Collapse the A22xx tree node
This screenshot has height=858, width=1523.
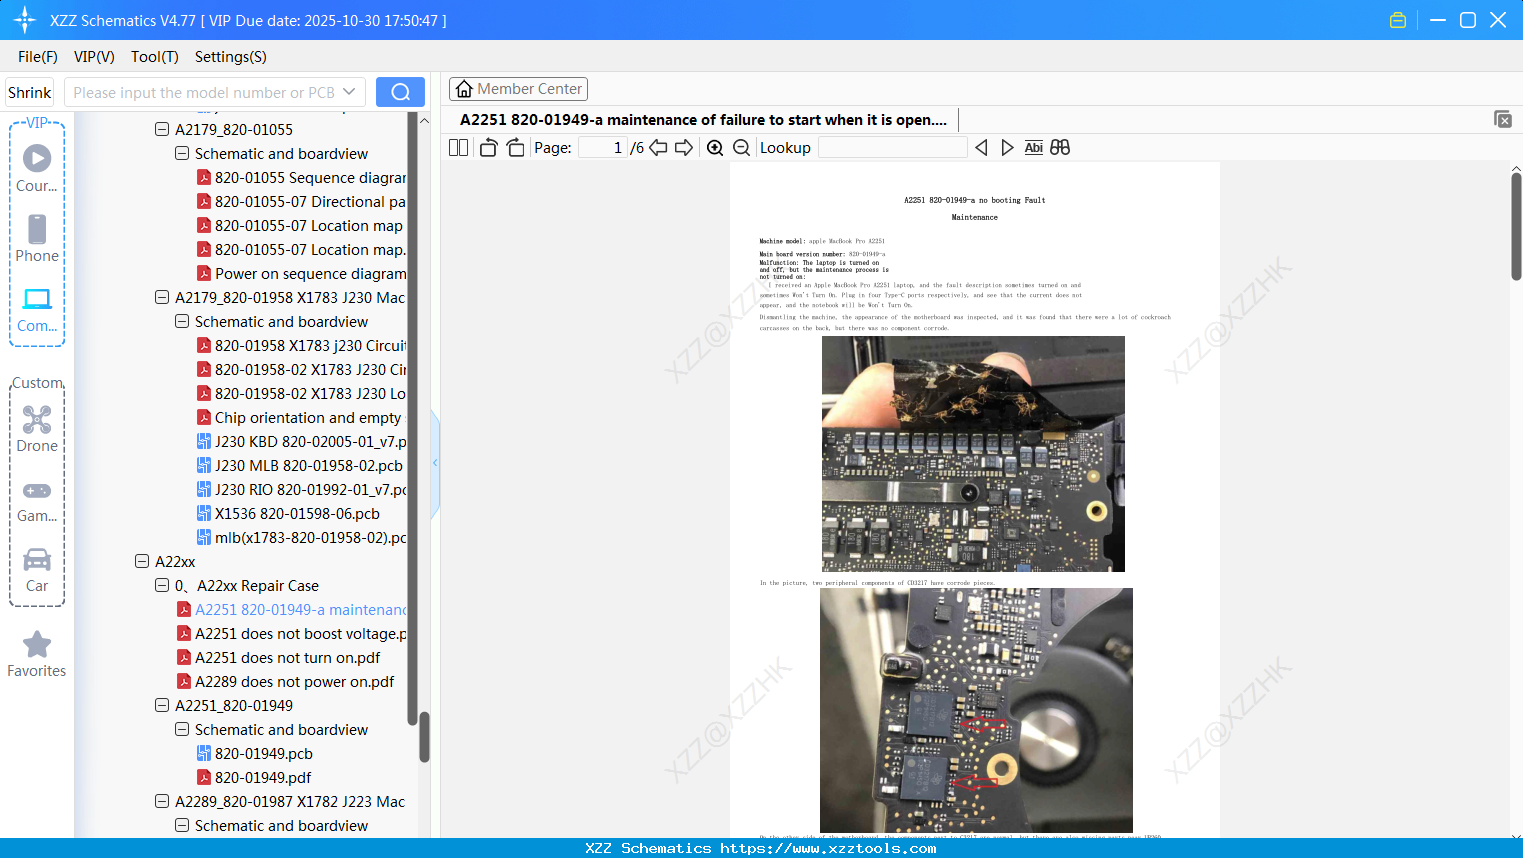tap(142, 561)
